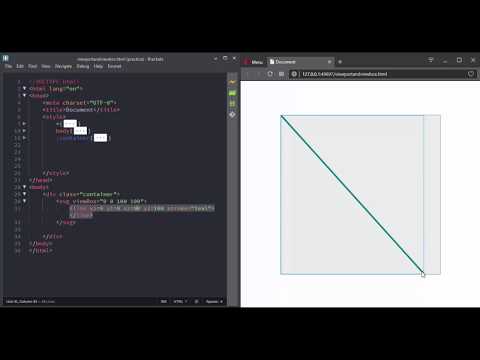The image size is (480, 360).
Task: Open the Debug menu in Brackets
Action: (83, 66)
